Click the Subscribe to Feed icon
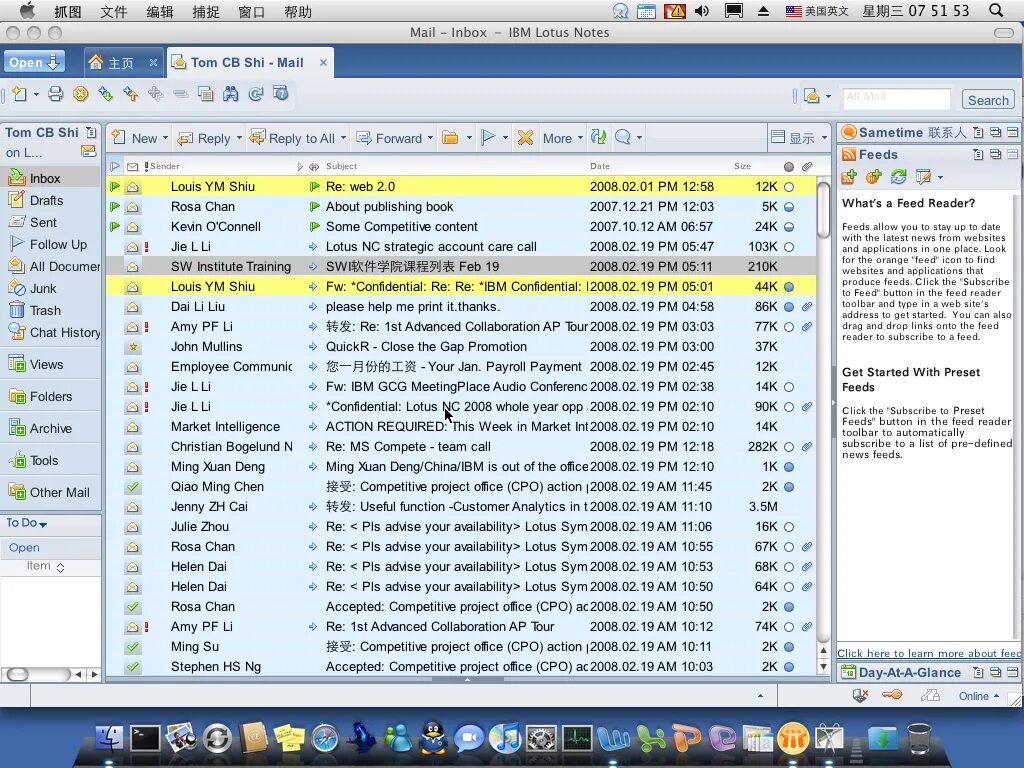The width and height of the screenshot is (1024, 768). (849, 176)
